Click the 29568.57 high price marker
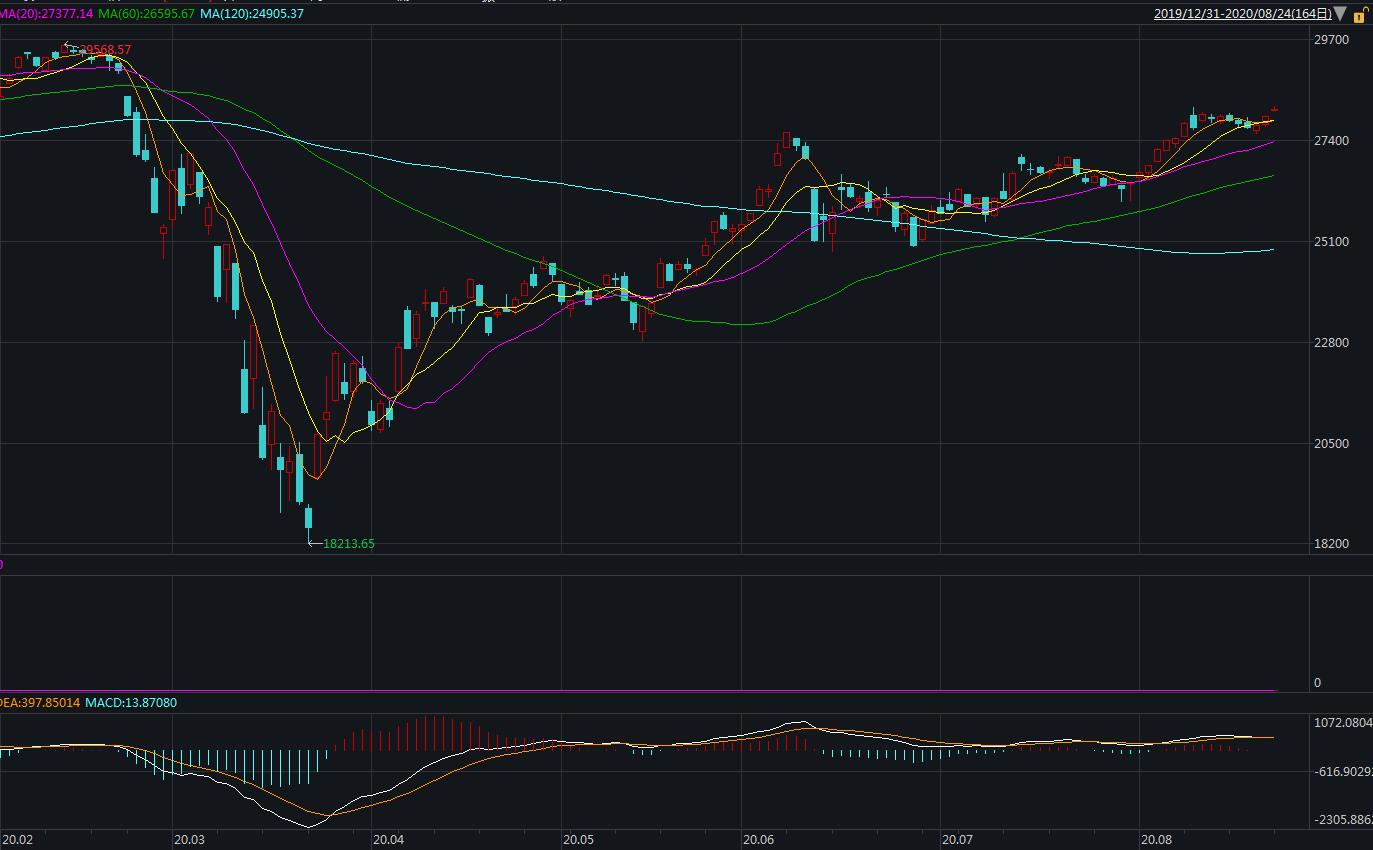This screenshot has height=850, width=1373. [x=105, y=50]
